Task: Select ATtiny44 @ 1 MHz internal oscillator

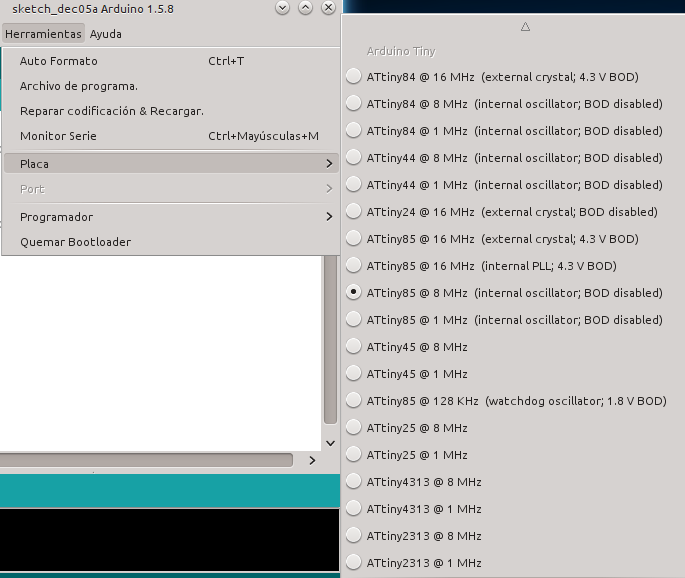Action: coord(513,185)
